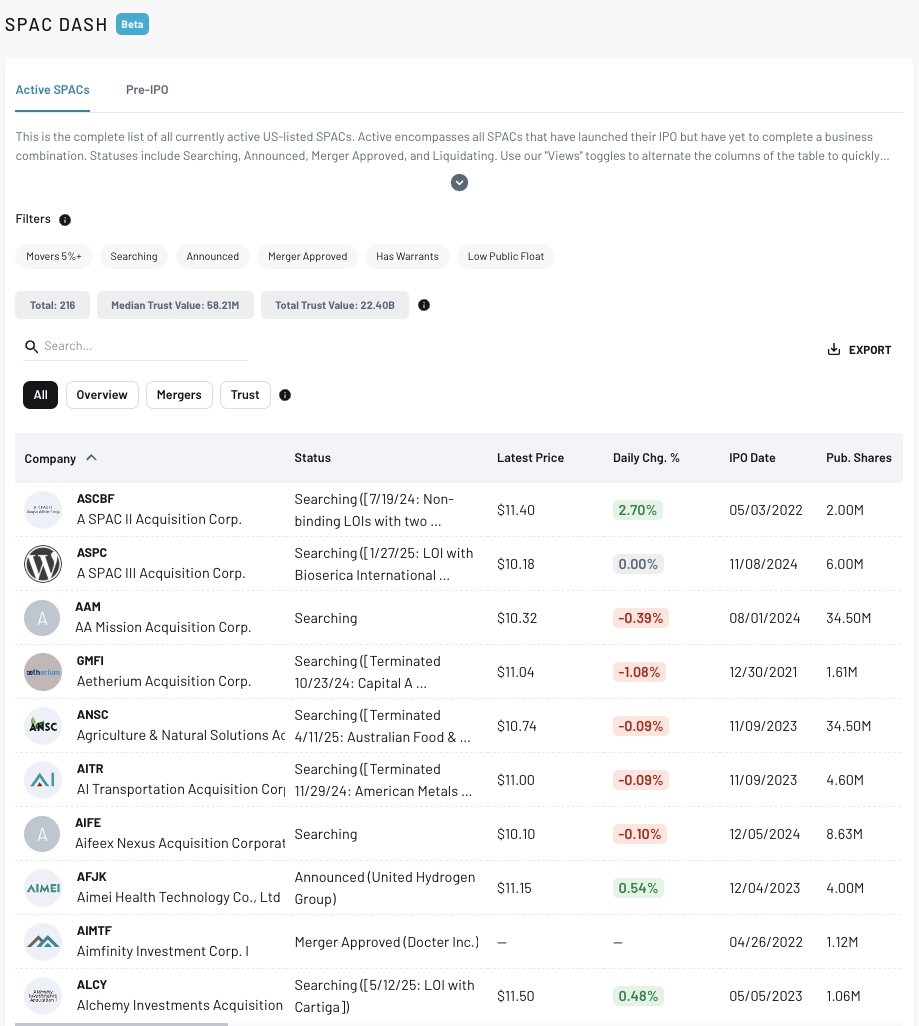Screen dimensions: 919x1026
Task: Click the AITR ticker symbol
Action: [90, 769]
